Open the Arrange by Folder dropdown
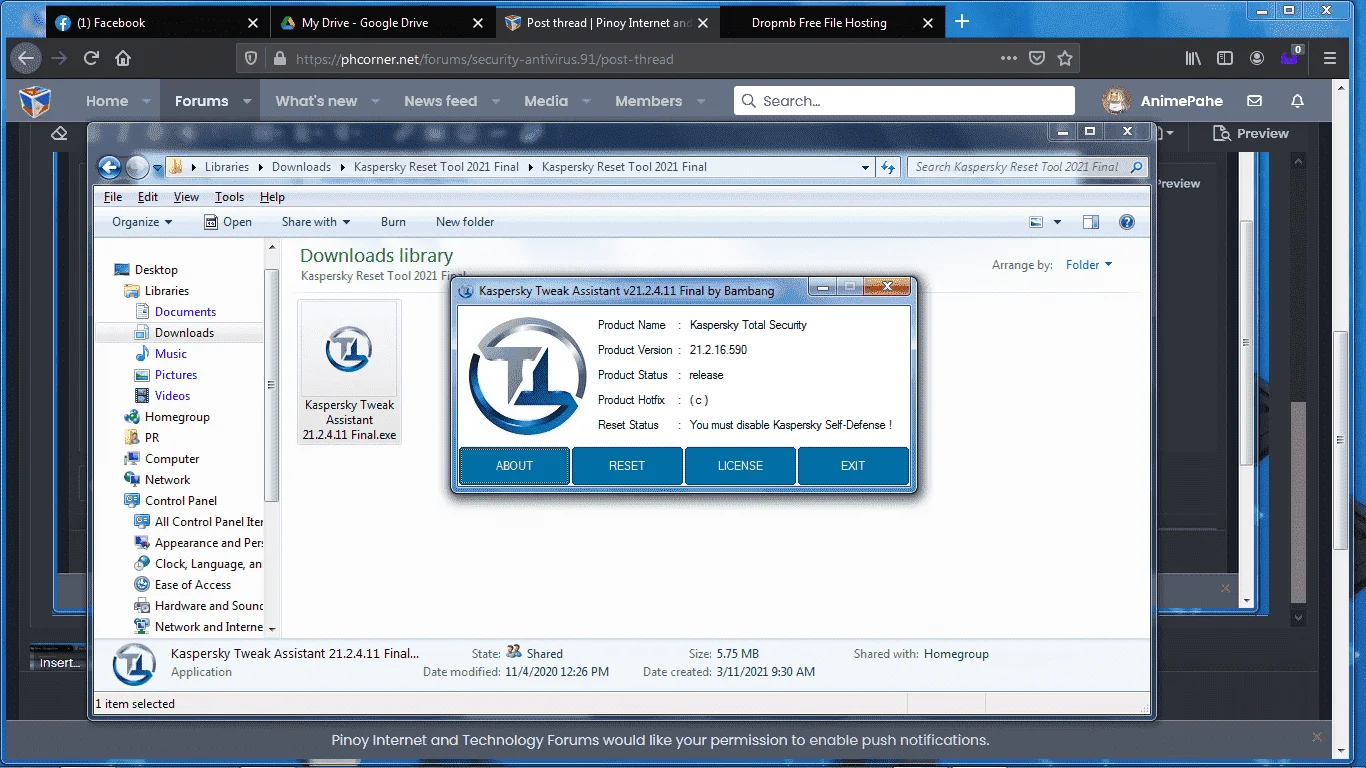1366x768 pixels. point(1089,265)
